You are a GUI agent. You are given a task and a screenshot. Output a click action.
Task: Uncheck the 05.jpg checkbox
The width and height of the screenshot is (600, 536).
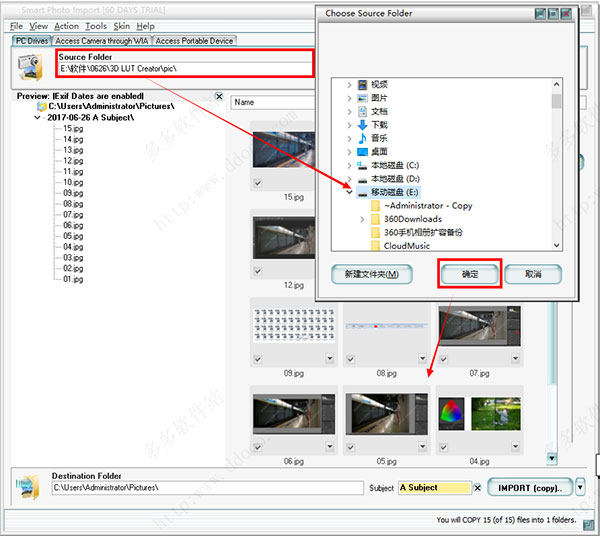351,447
